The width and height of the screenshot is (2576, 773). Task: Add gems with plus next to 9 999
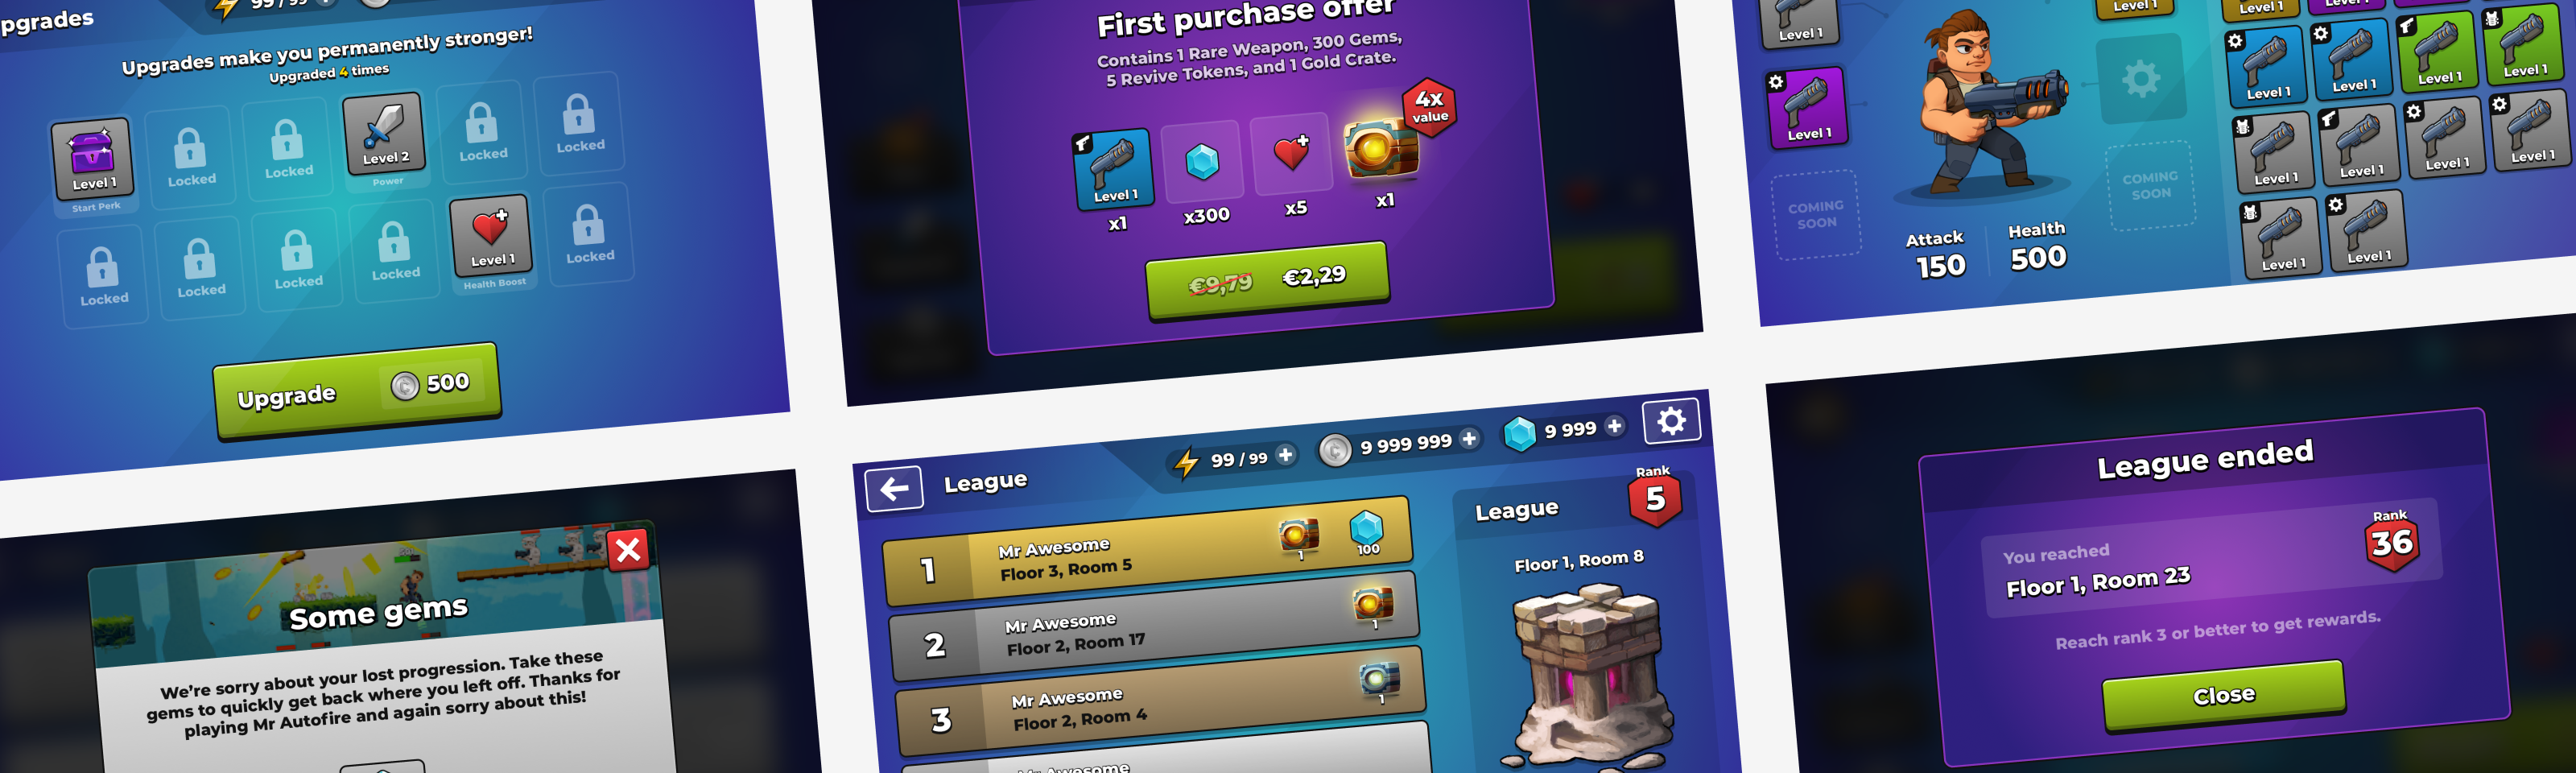point(1614,426)
